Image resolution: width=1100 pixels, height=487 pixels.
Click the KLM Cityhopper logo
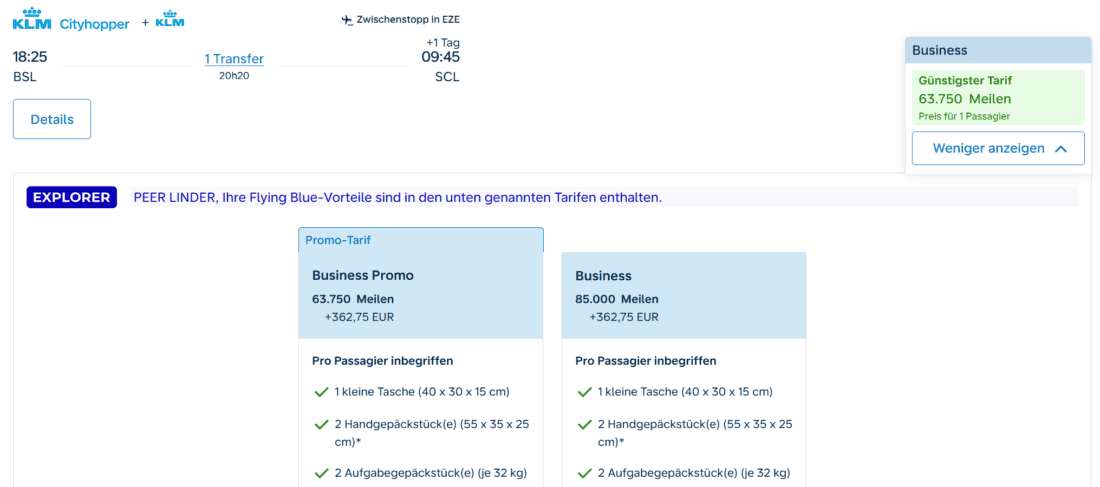[71, 19]
